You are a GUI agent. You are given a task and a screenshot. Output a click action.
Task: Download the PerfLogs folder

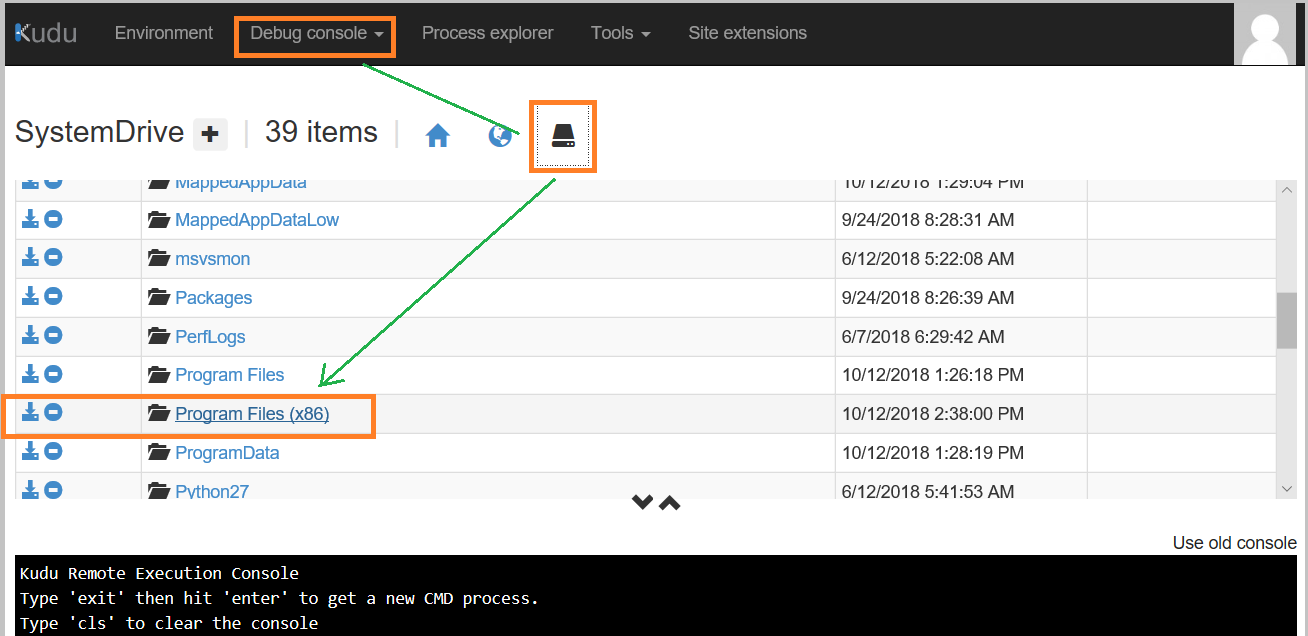pyautogui.click(x=30, y=335)
